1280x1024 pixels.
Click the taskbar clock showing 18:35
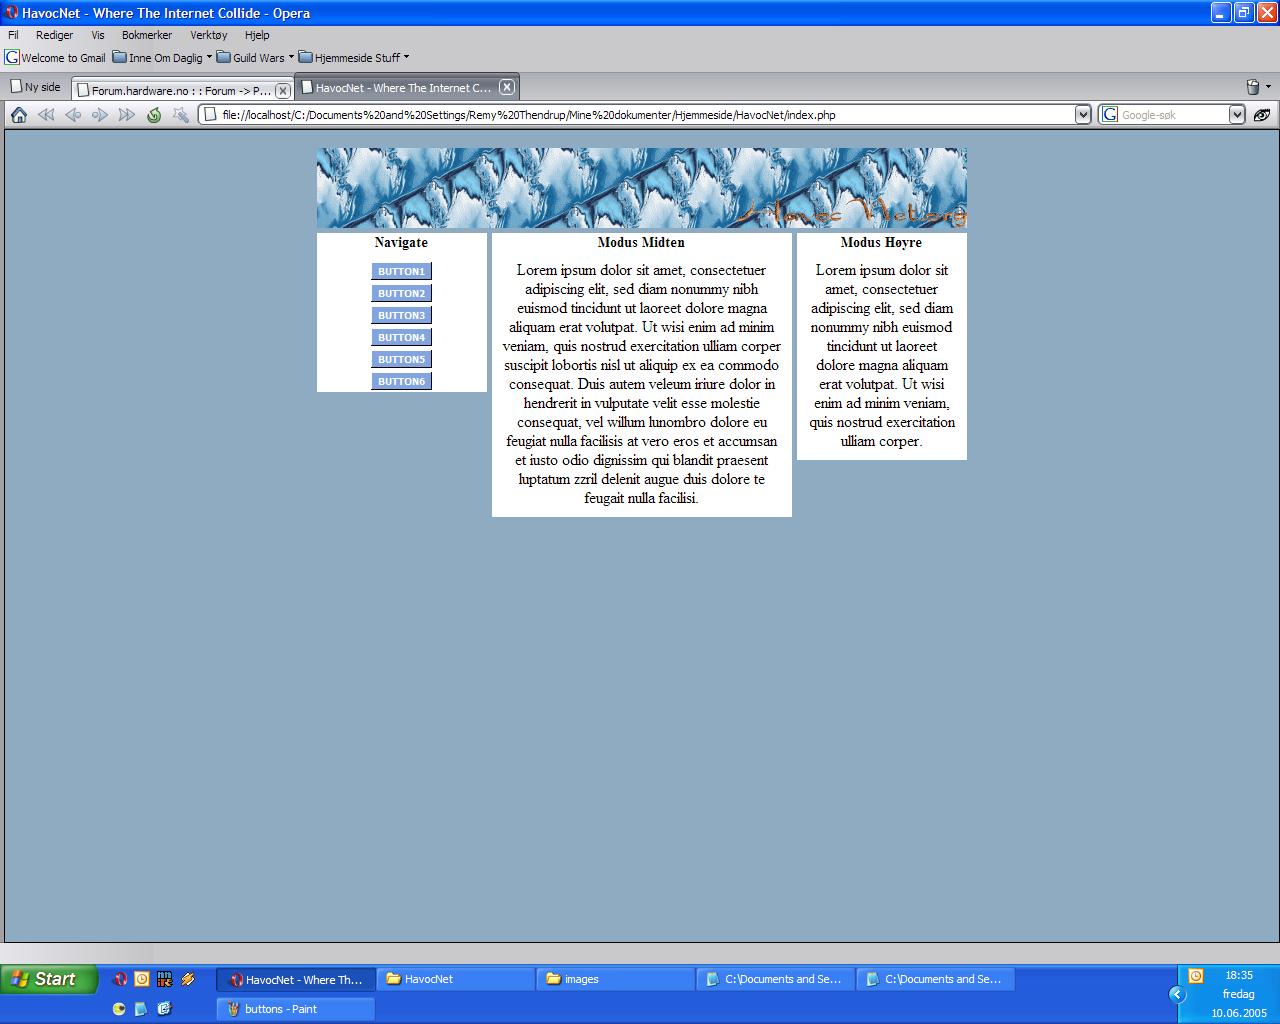pyautogui.click(x=1239, y=975)
